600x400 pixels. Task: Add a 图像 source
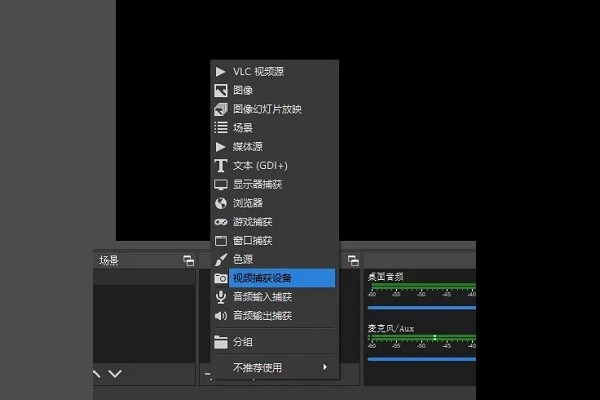(x=274, y=90)
